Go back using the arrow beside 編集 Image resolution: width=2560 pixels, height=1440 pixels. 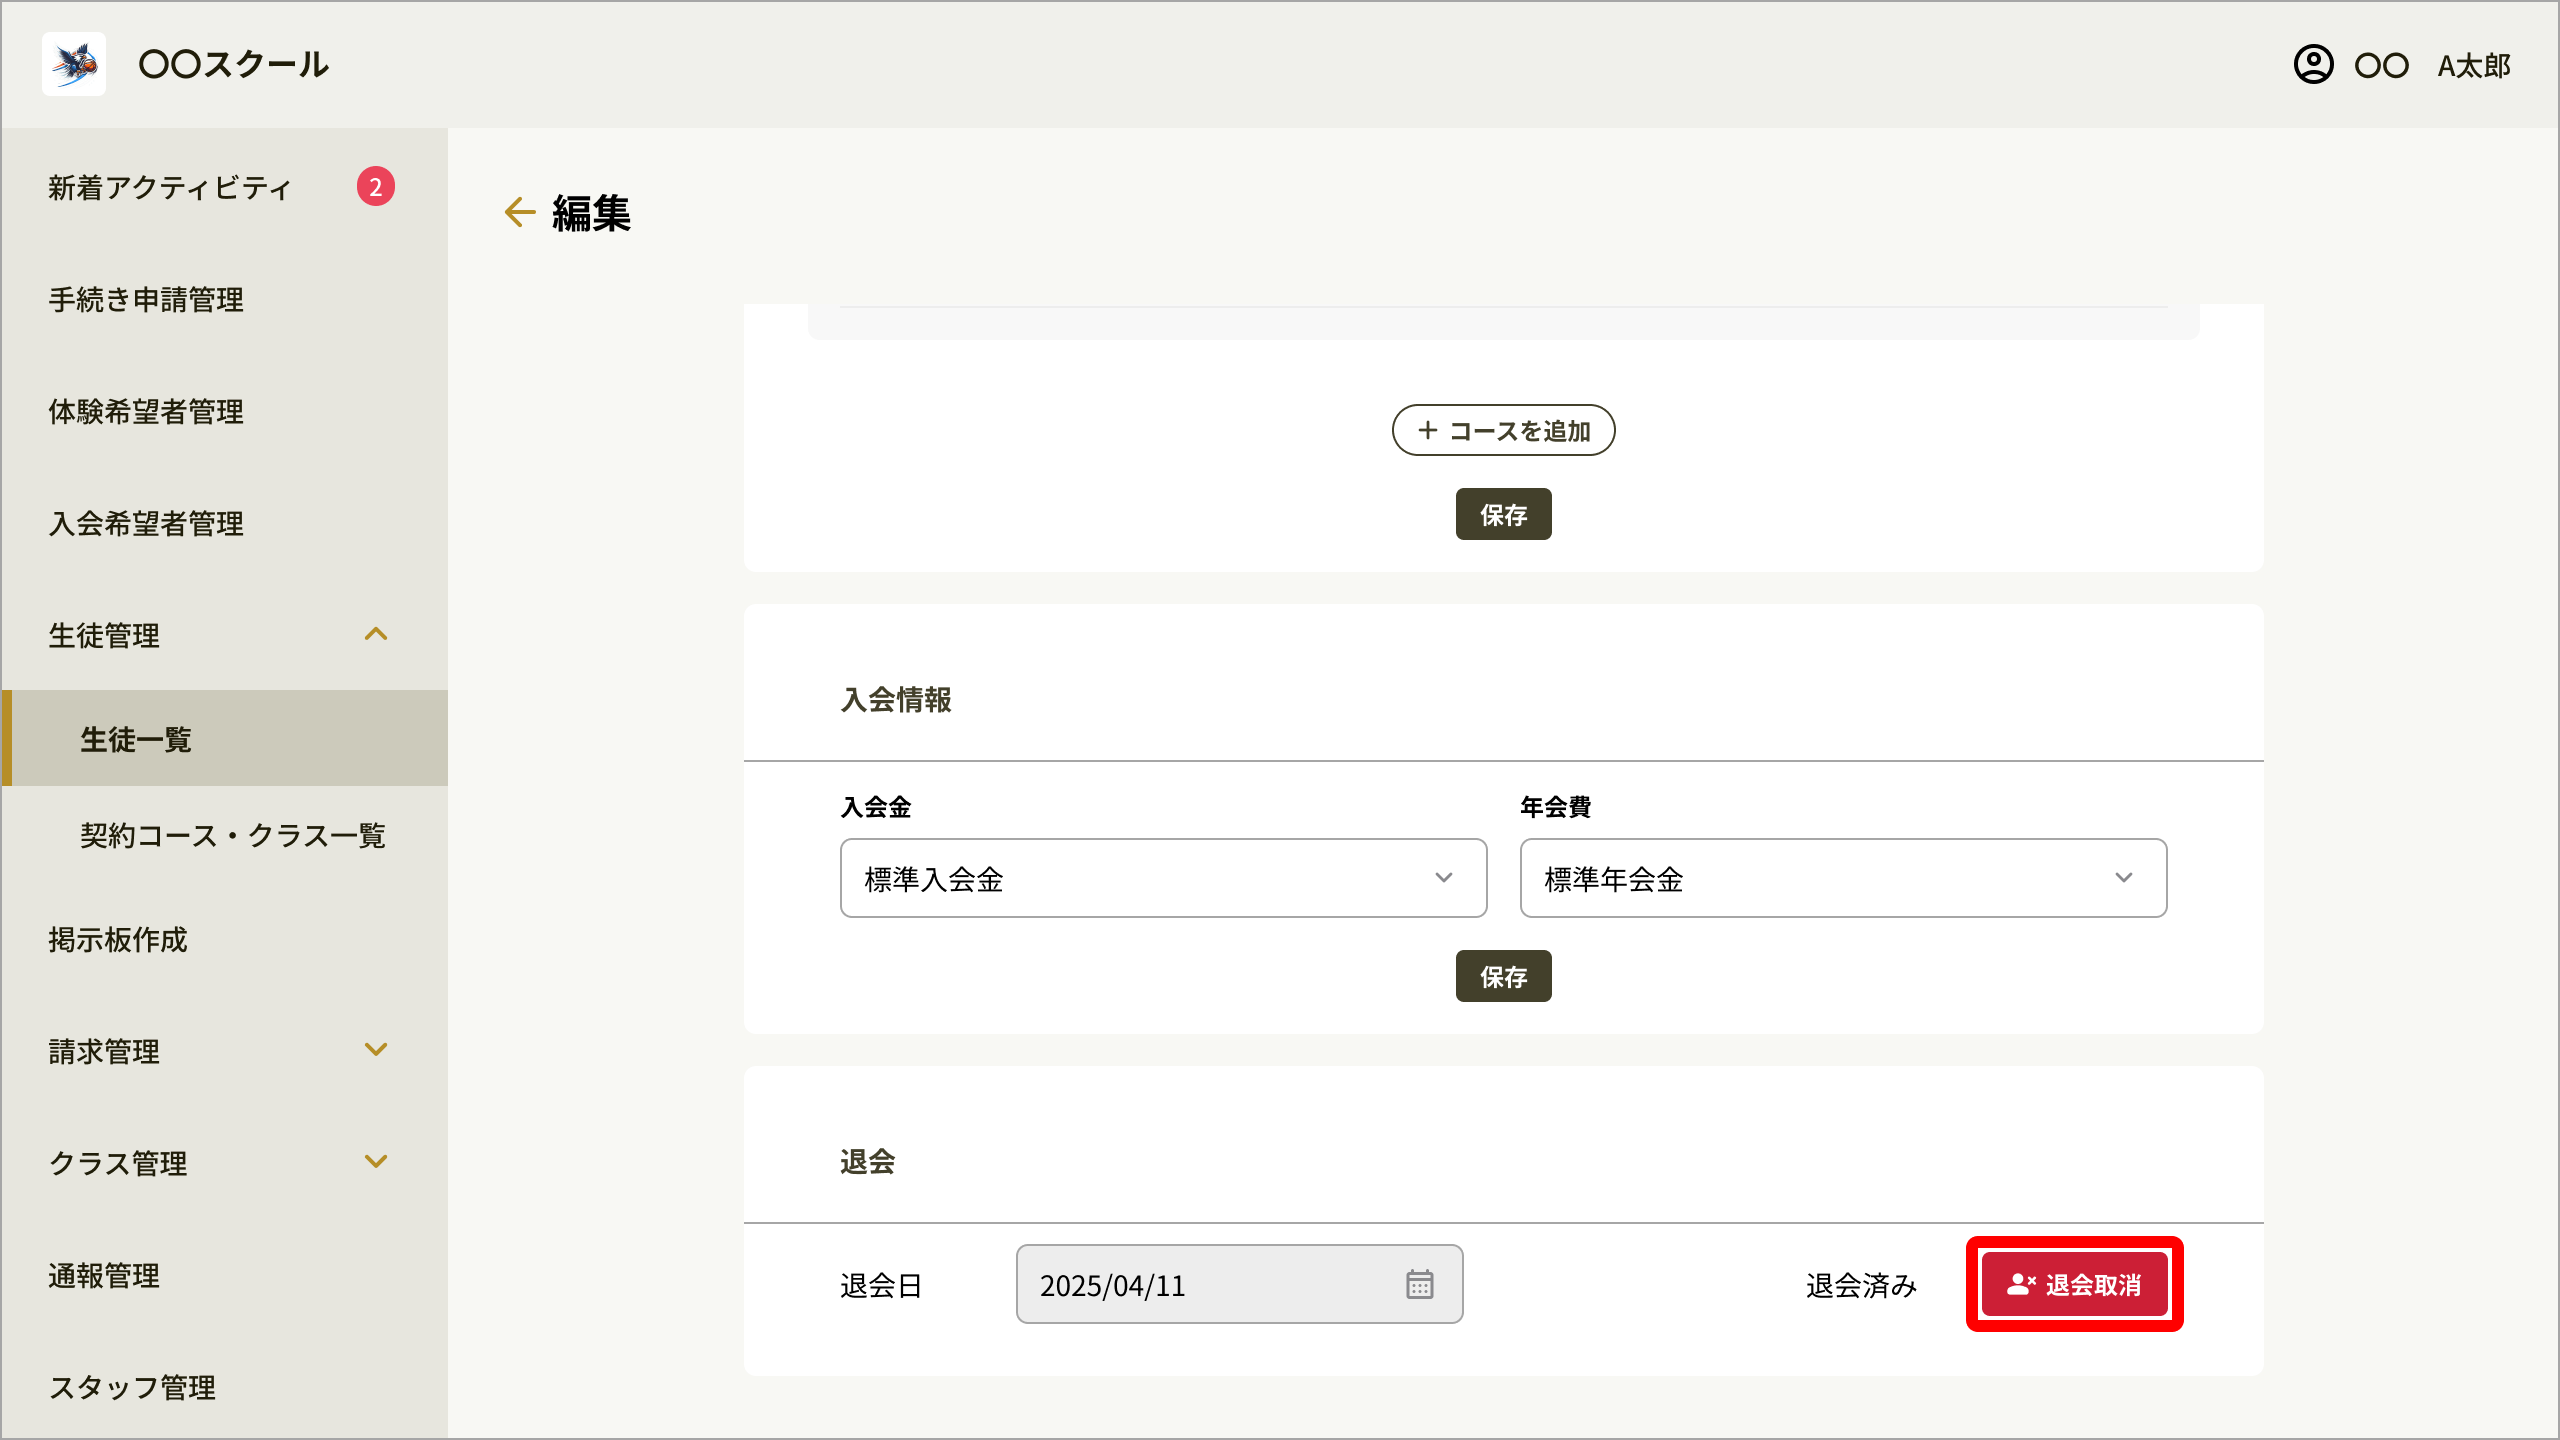pos(520,212)
